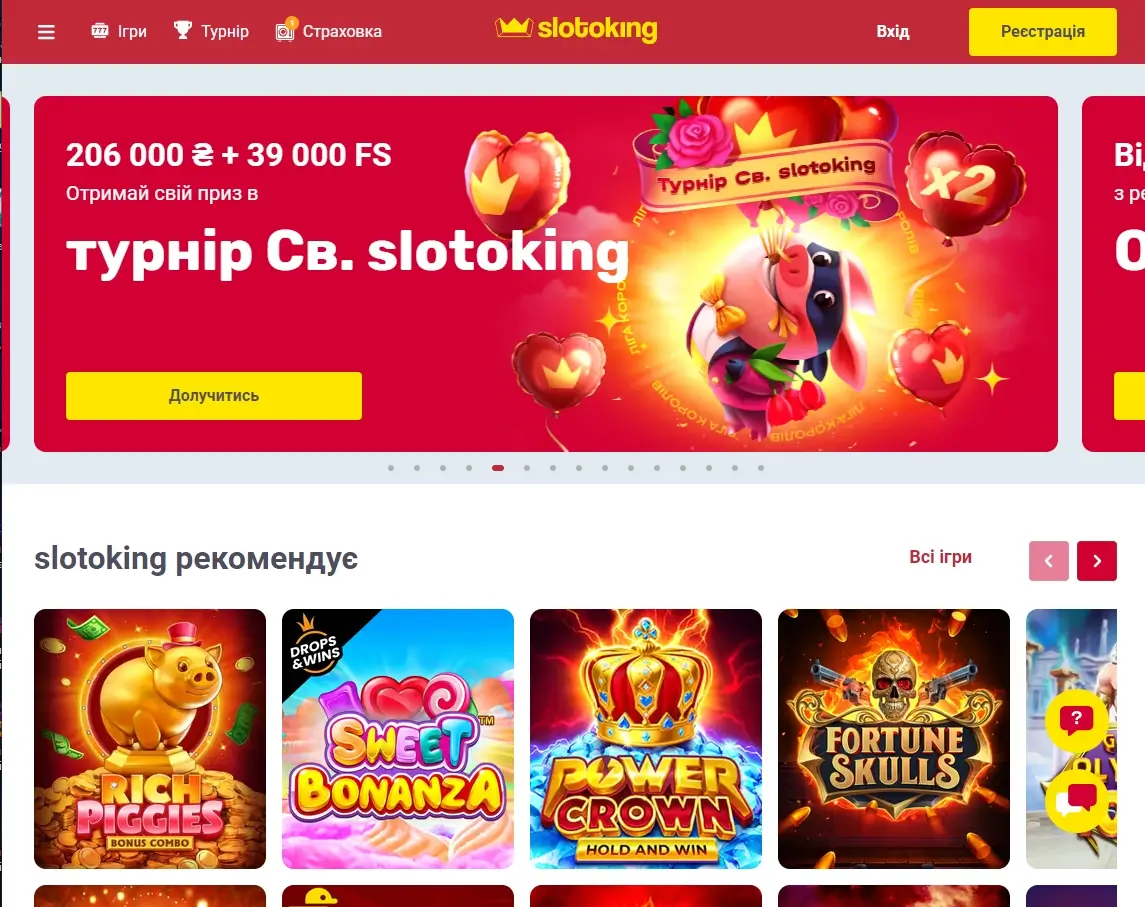Open the Всі ігри link
The image size is (1145, 907).
(x=941, y=556)
